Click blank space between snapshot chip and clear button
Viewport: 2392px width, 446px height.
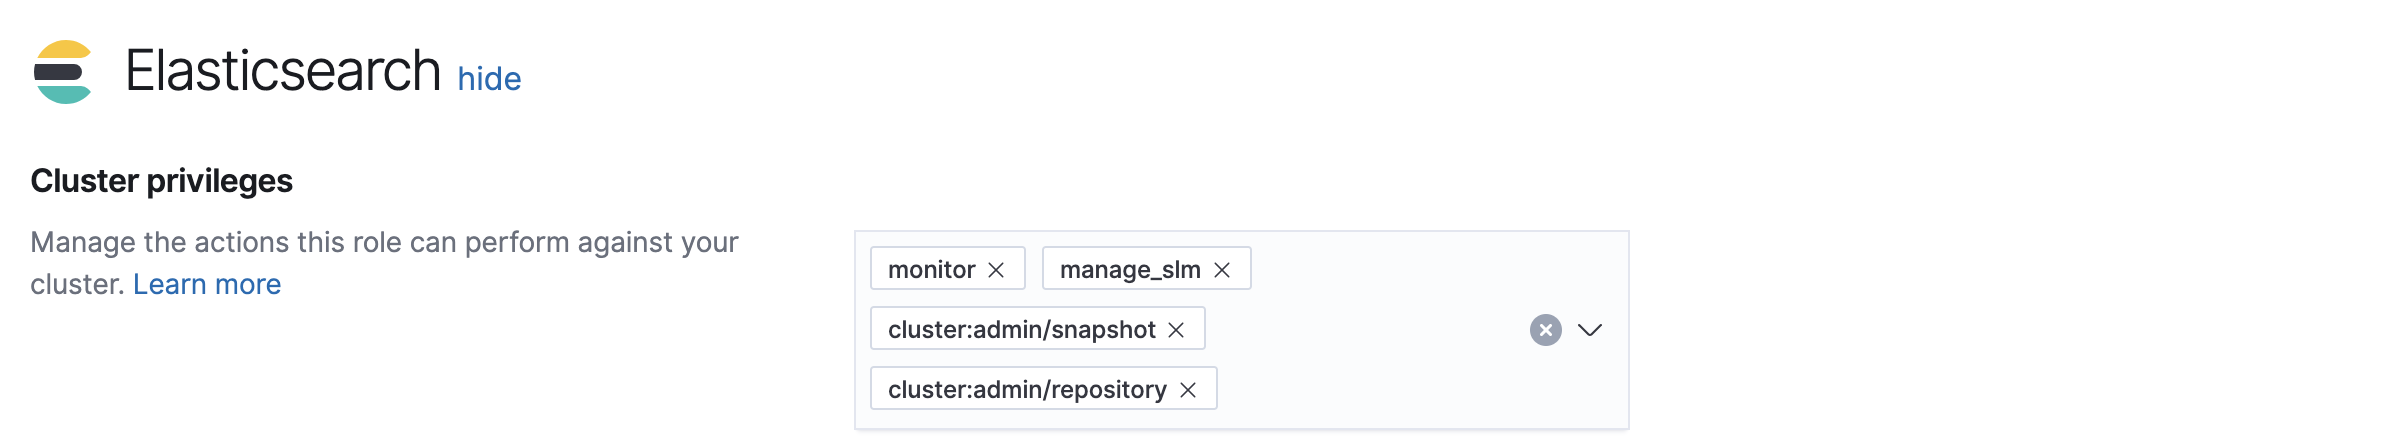click(1360, 330)
